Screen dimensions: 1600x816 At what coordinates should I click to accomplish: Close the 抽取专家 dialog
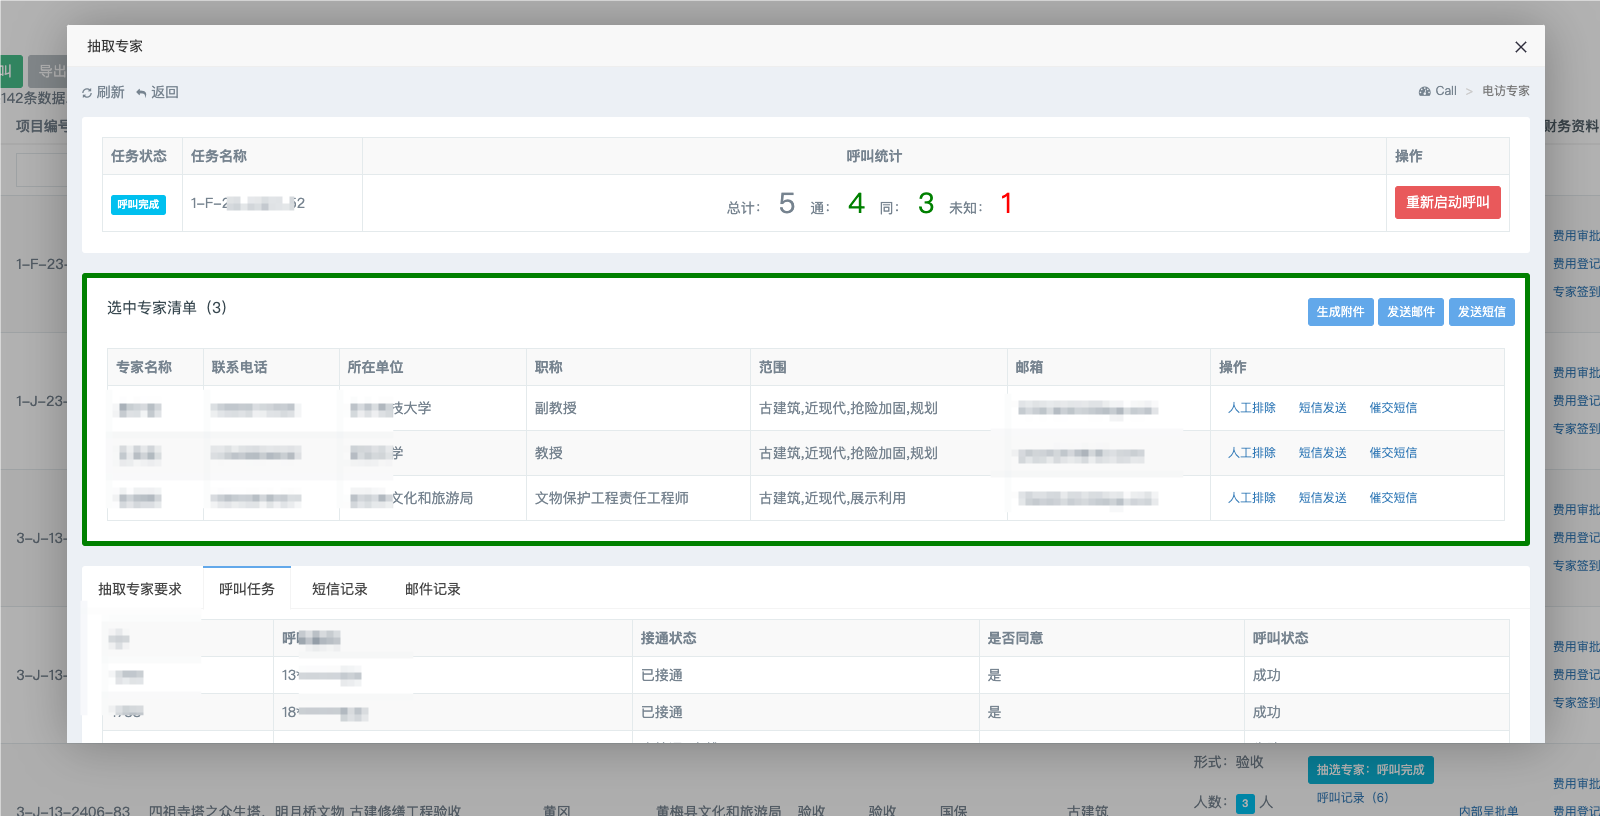1520,47
